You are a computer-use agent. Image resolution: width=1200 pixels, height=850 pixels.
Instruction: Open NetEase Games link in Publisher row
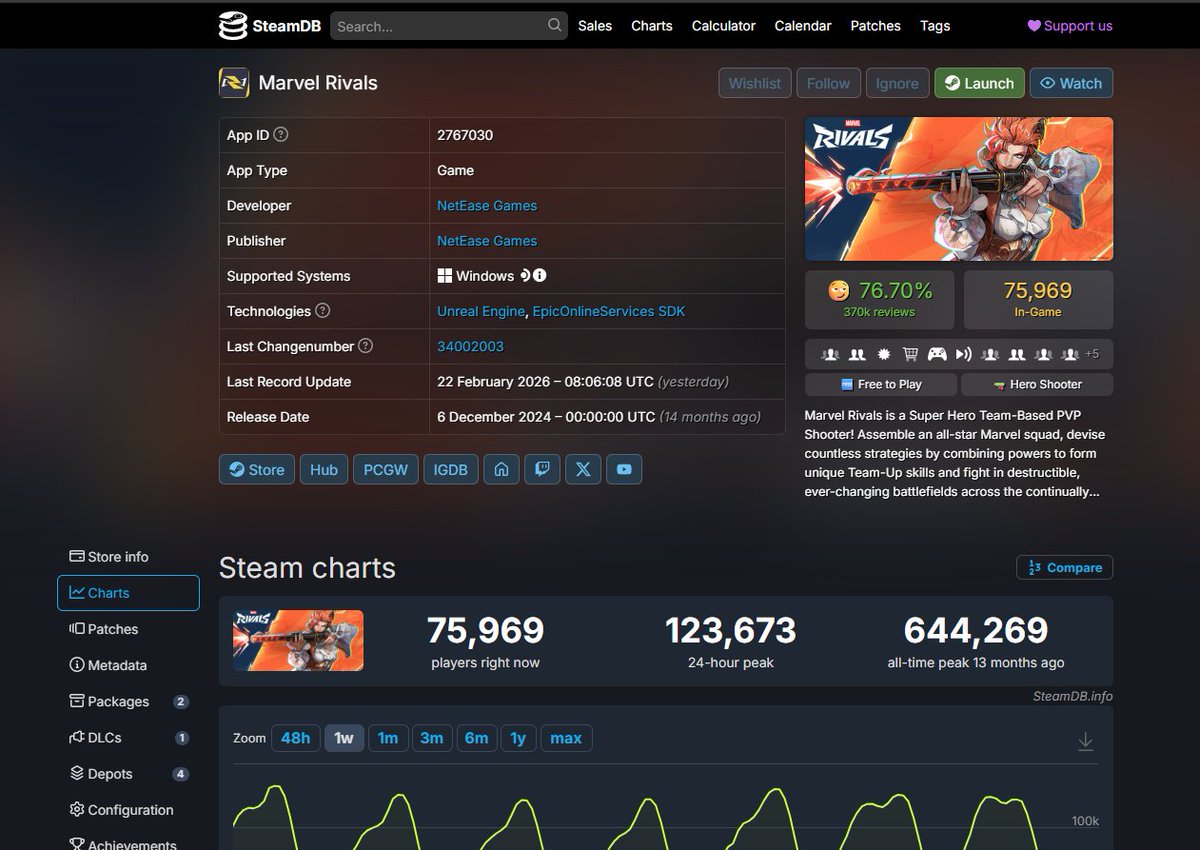[x=487, y=240]
